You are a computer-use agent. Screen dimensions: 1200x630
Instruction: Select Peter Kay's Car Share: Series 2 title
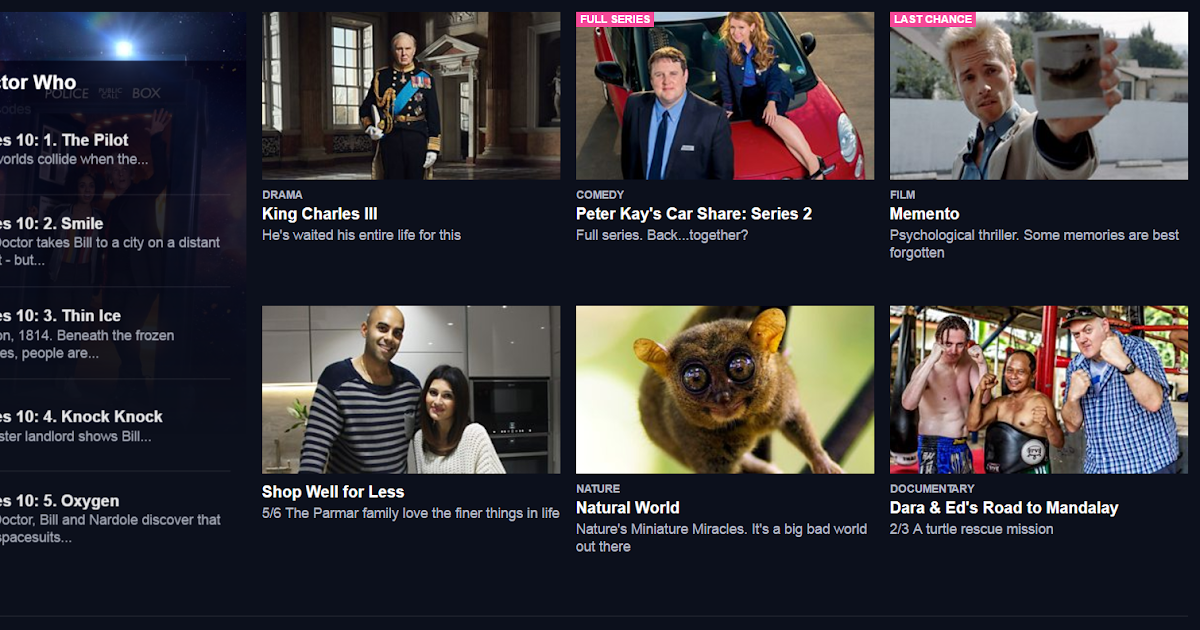tap(694, 214)
